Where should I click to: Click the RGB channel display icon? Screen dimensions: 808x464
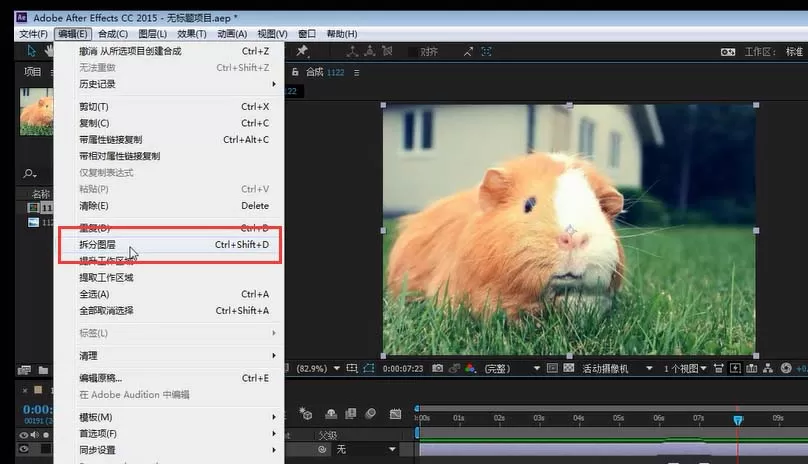point(470,368)
